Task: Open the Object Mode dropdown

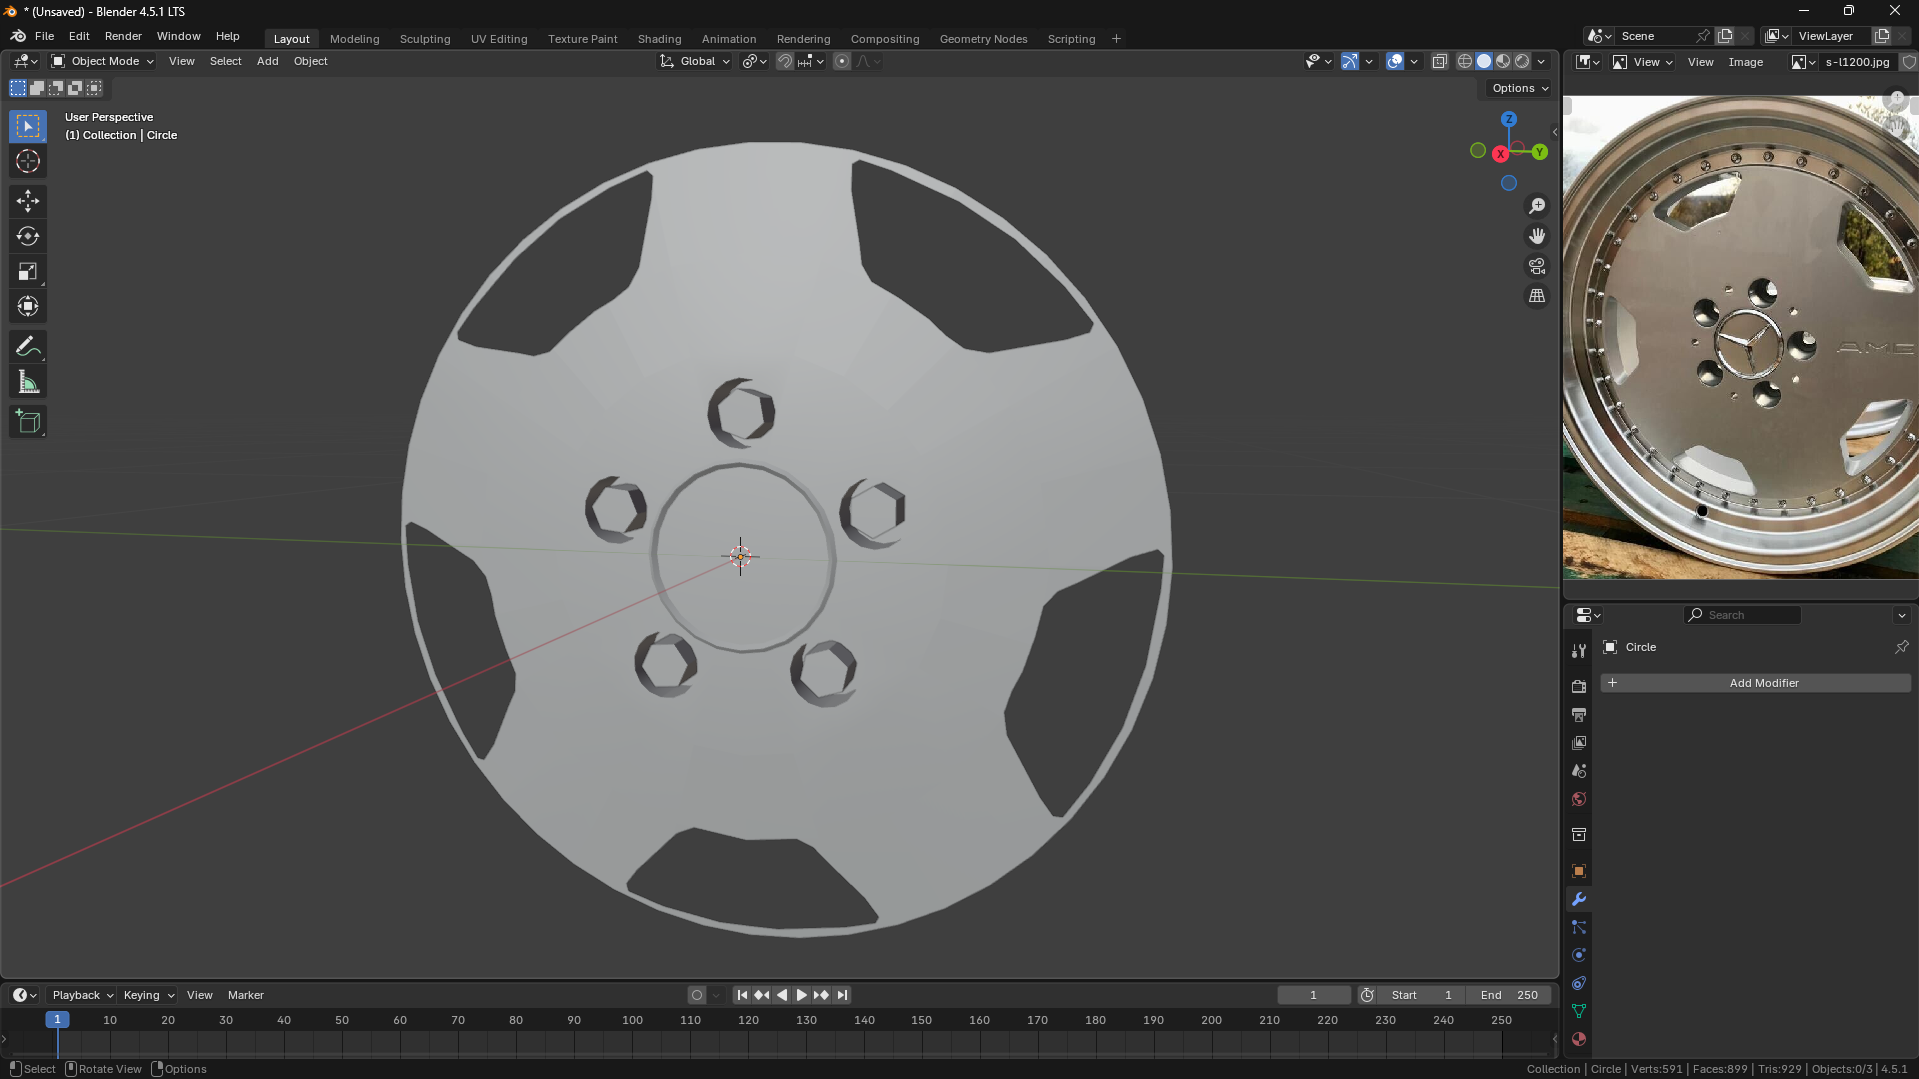Action: pyautogui.click(x=103, y=61)
